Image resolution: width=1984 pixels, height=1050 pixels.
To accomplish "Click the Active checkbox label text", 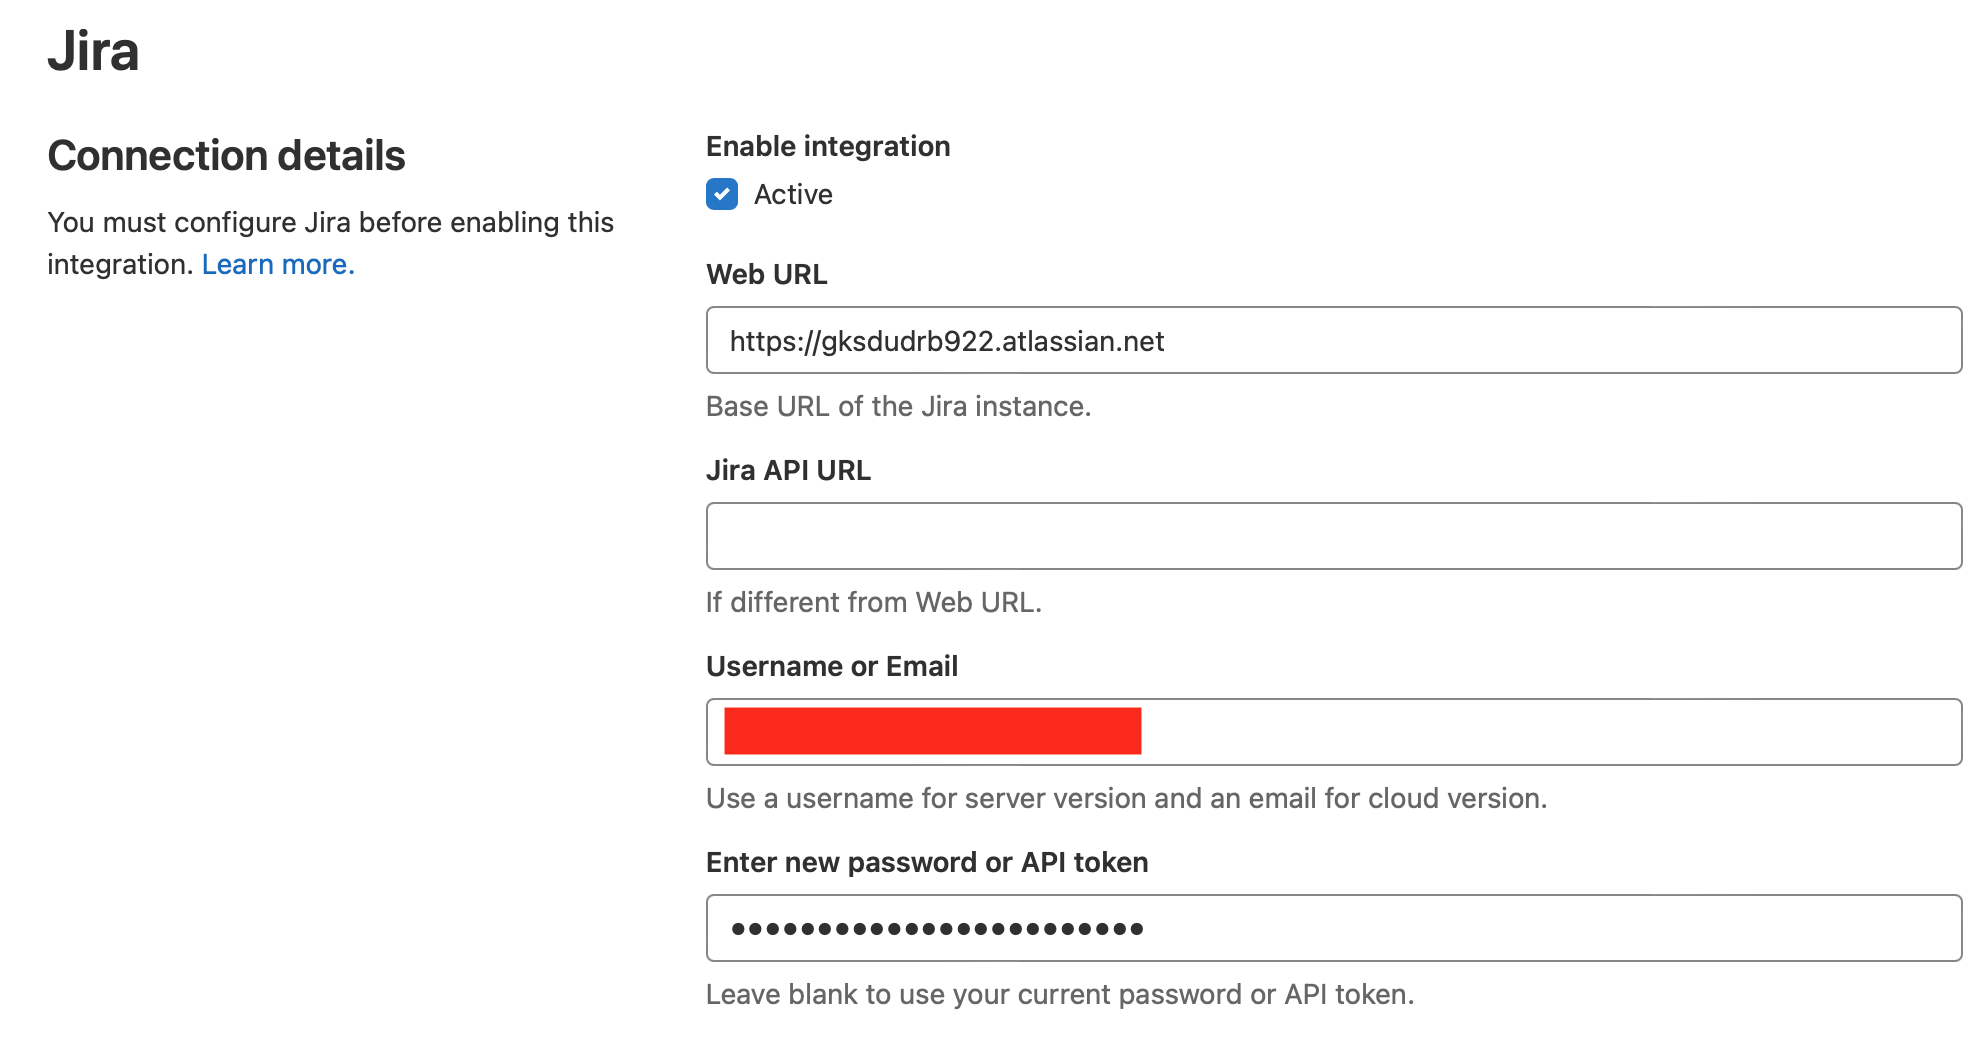I will click(x=793, y=194).
